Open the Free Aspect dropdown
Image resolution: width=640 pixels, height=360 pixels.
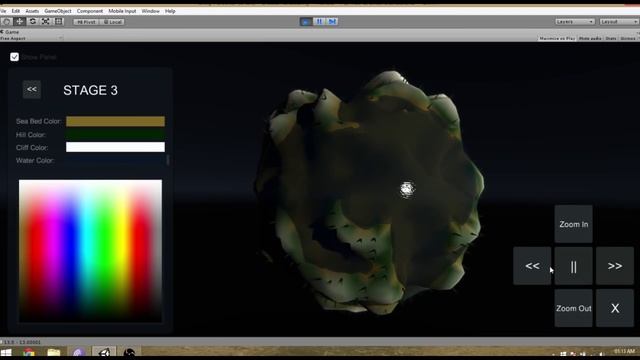[x=31, y=38]
